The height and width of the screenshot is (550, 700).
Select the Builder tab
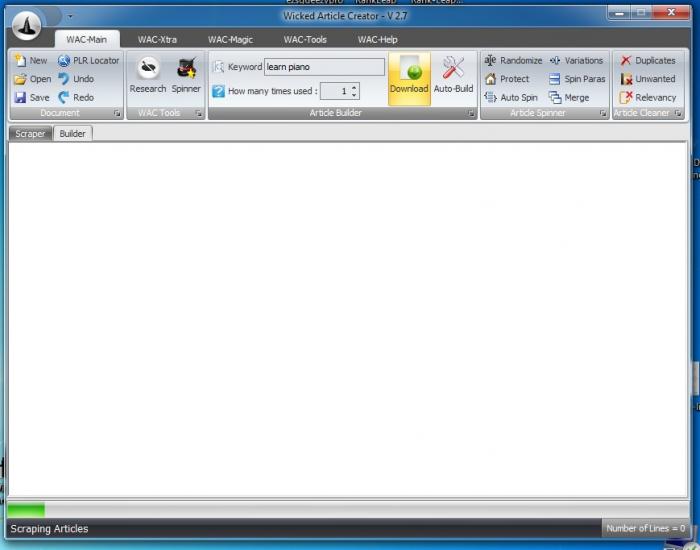tap(72, 133)
